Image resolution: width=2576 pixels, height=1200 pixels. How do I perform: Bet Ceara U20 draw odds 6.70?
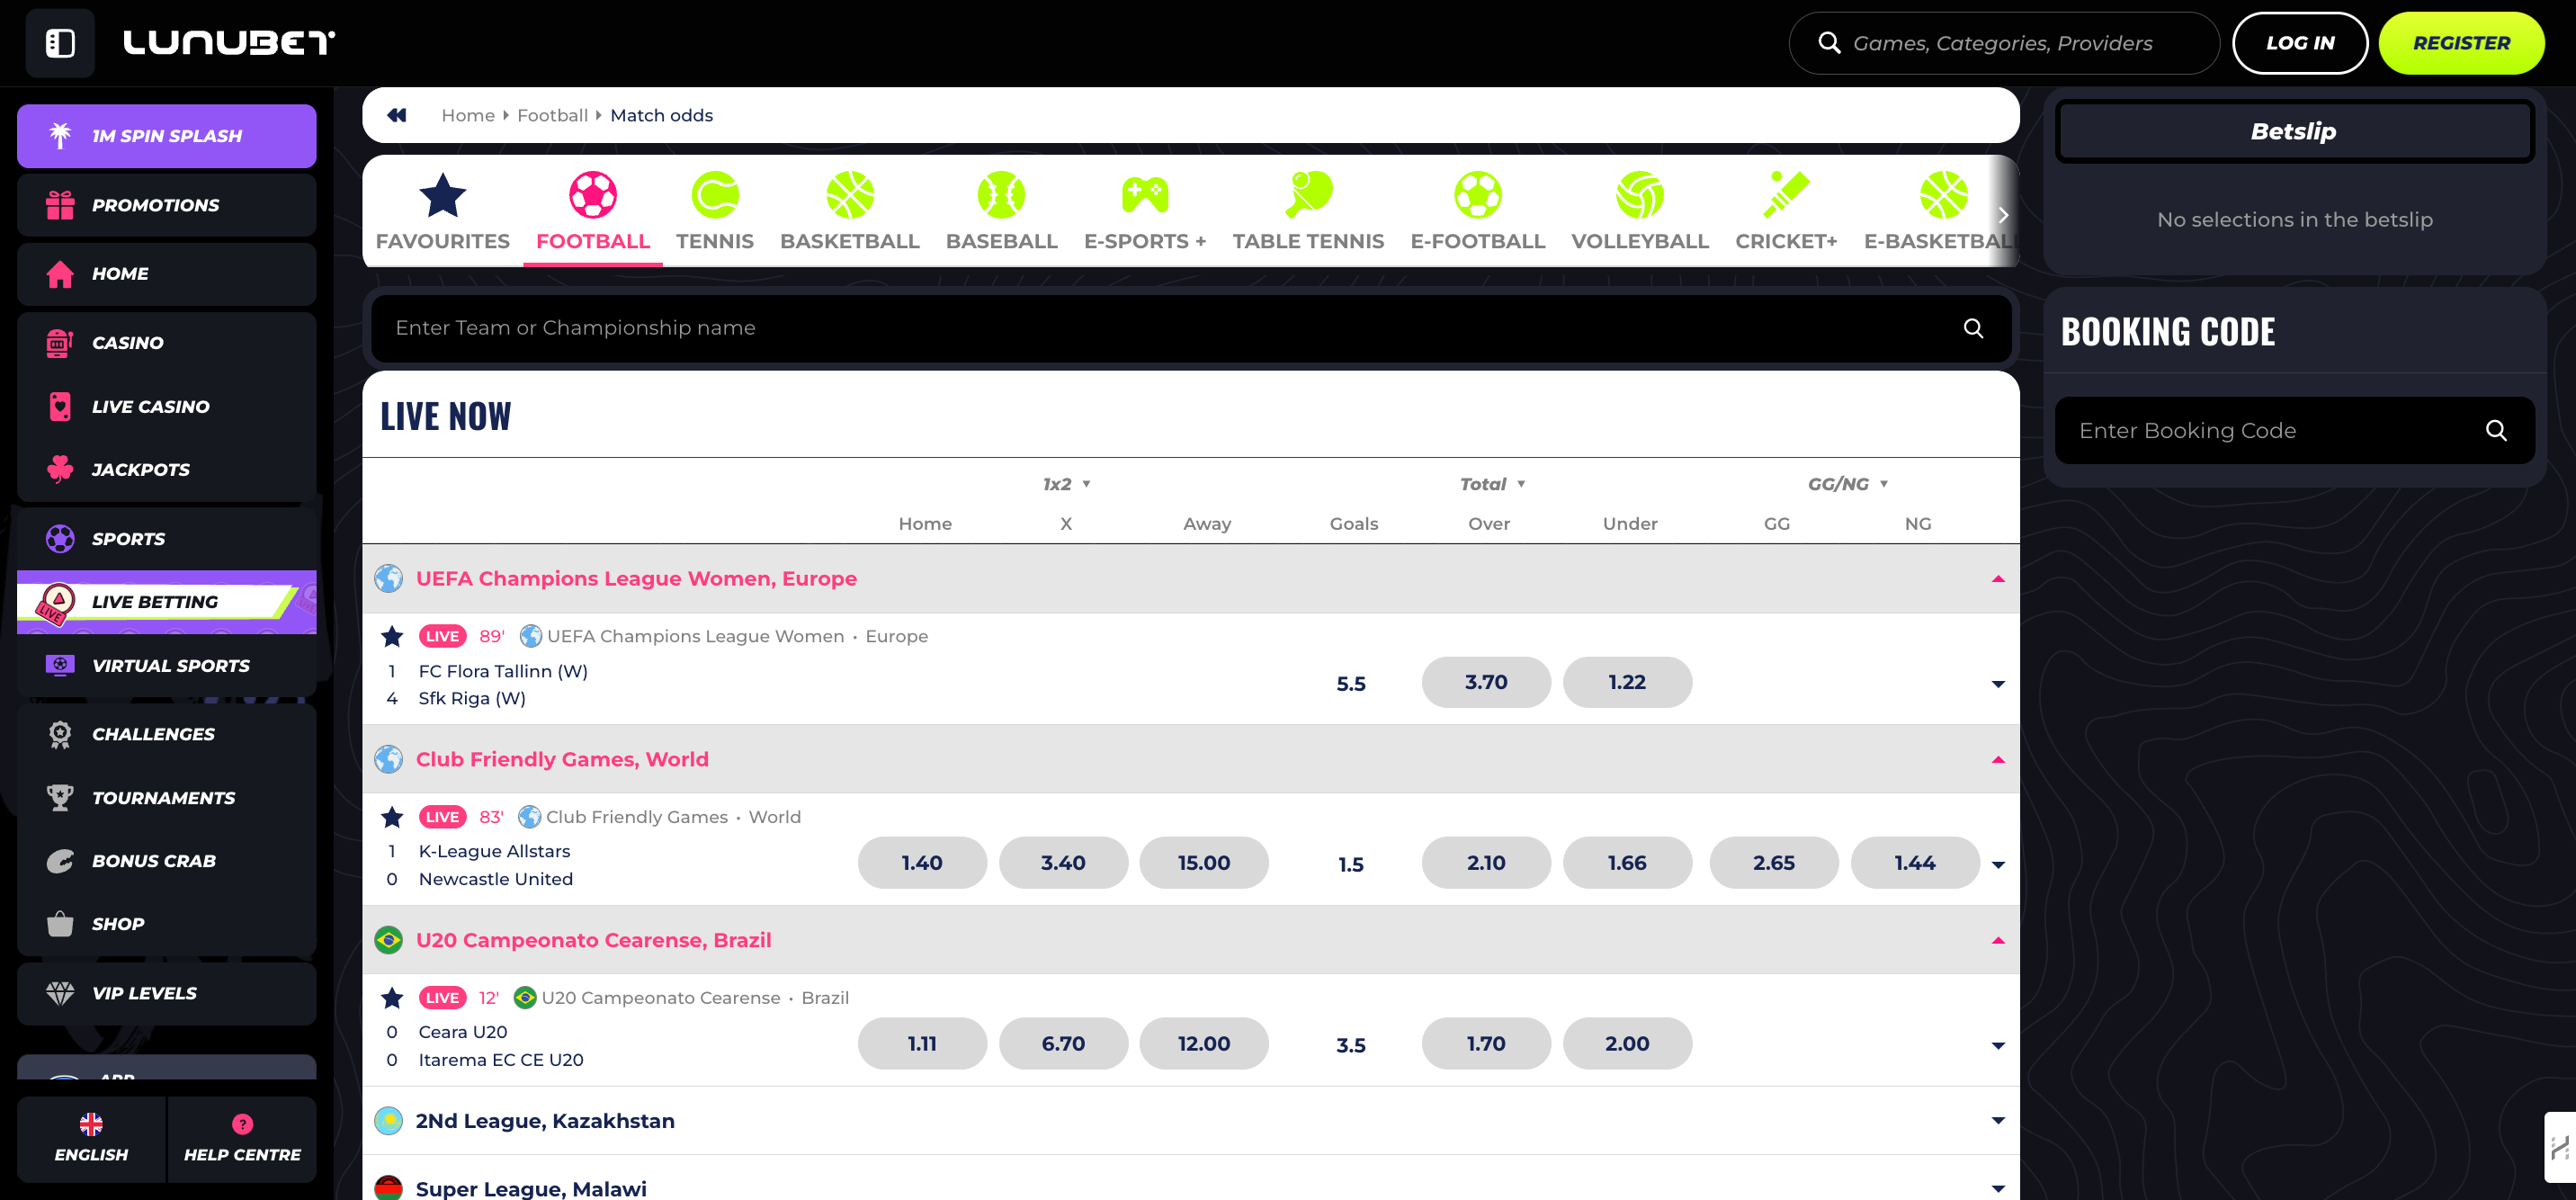point(1063,1044)
